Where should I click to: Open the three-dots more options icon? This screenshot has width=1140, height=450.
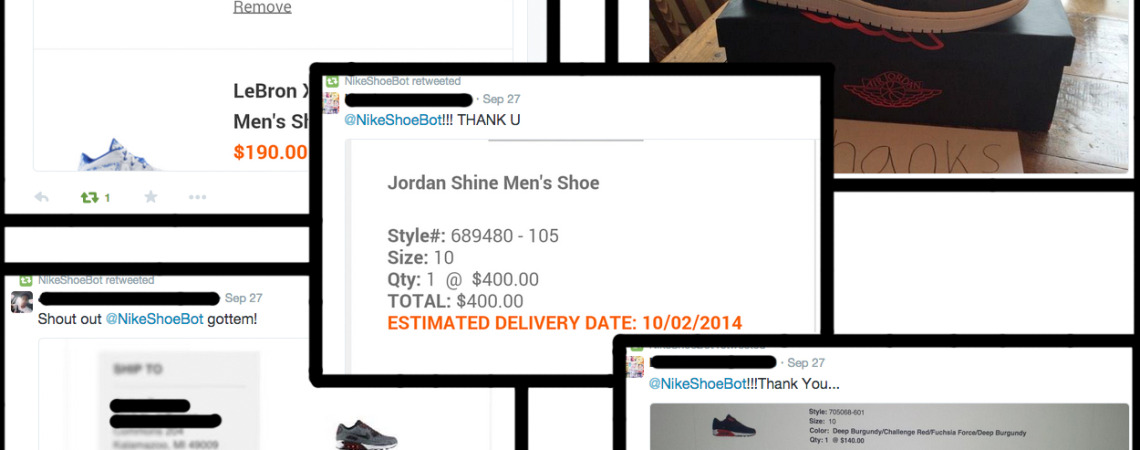pos(197,197)
